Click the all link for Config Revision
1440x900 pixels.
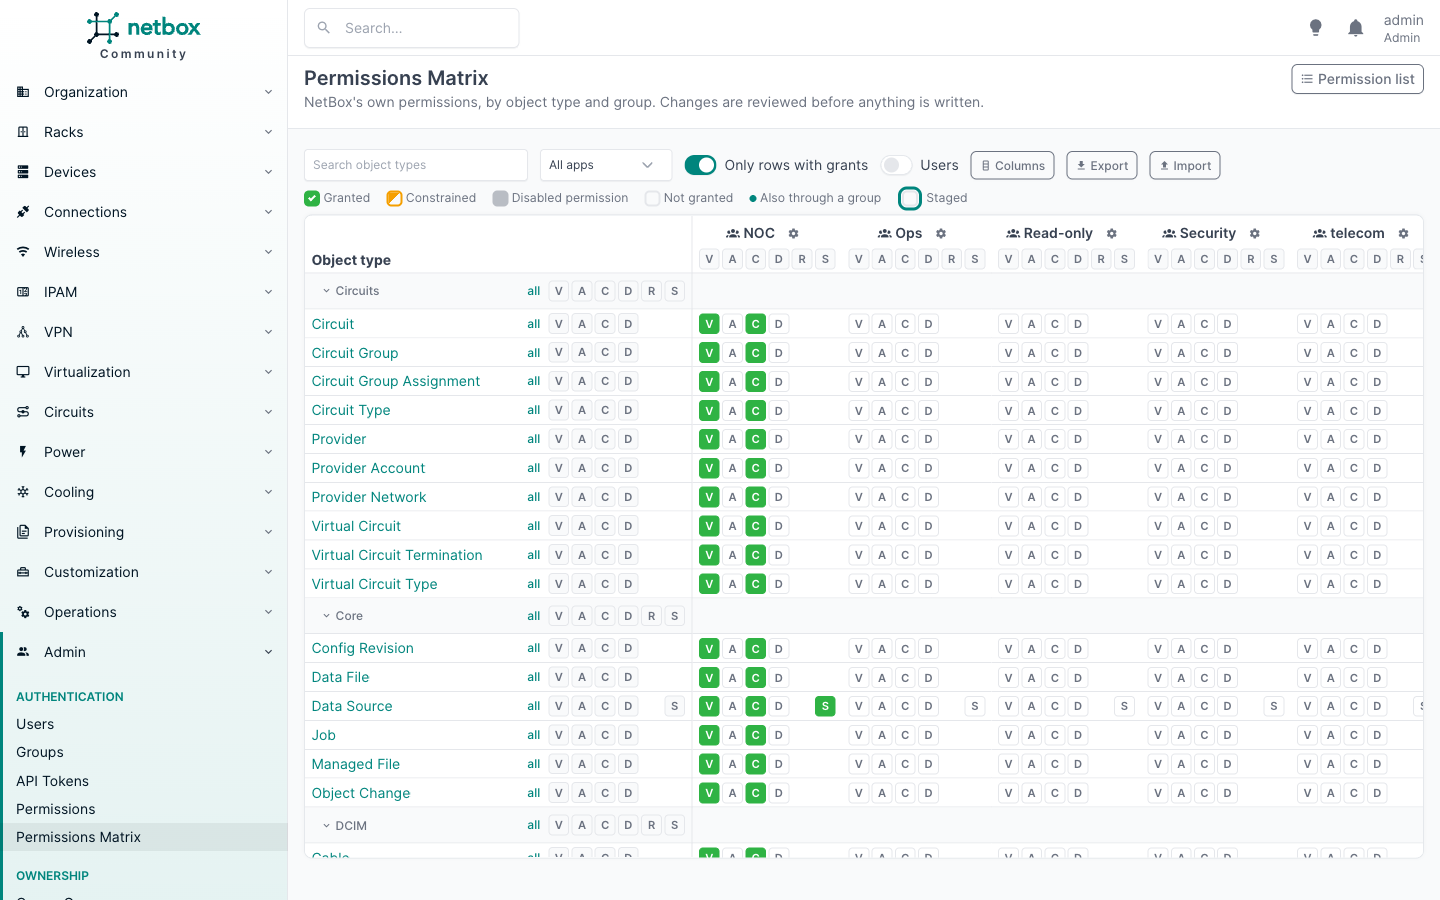(534, 648)
